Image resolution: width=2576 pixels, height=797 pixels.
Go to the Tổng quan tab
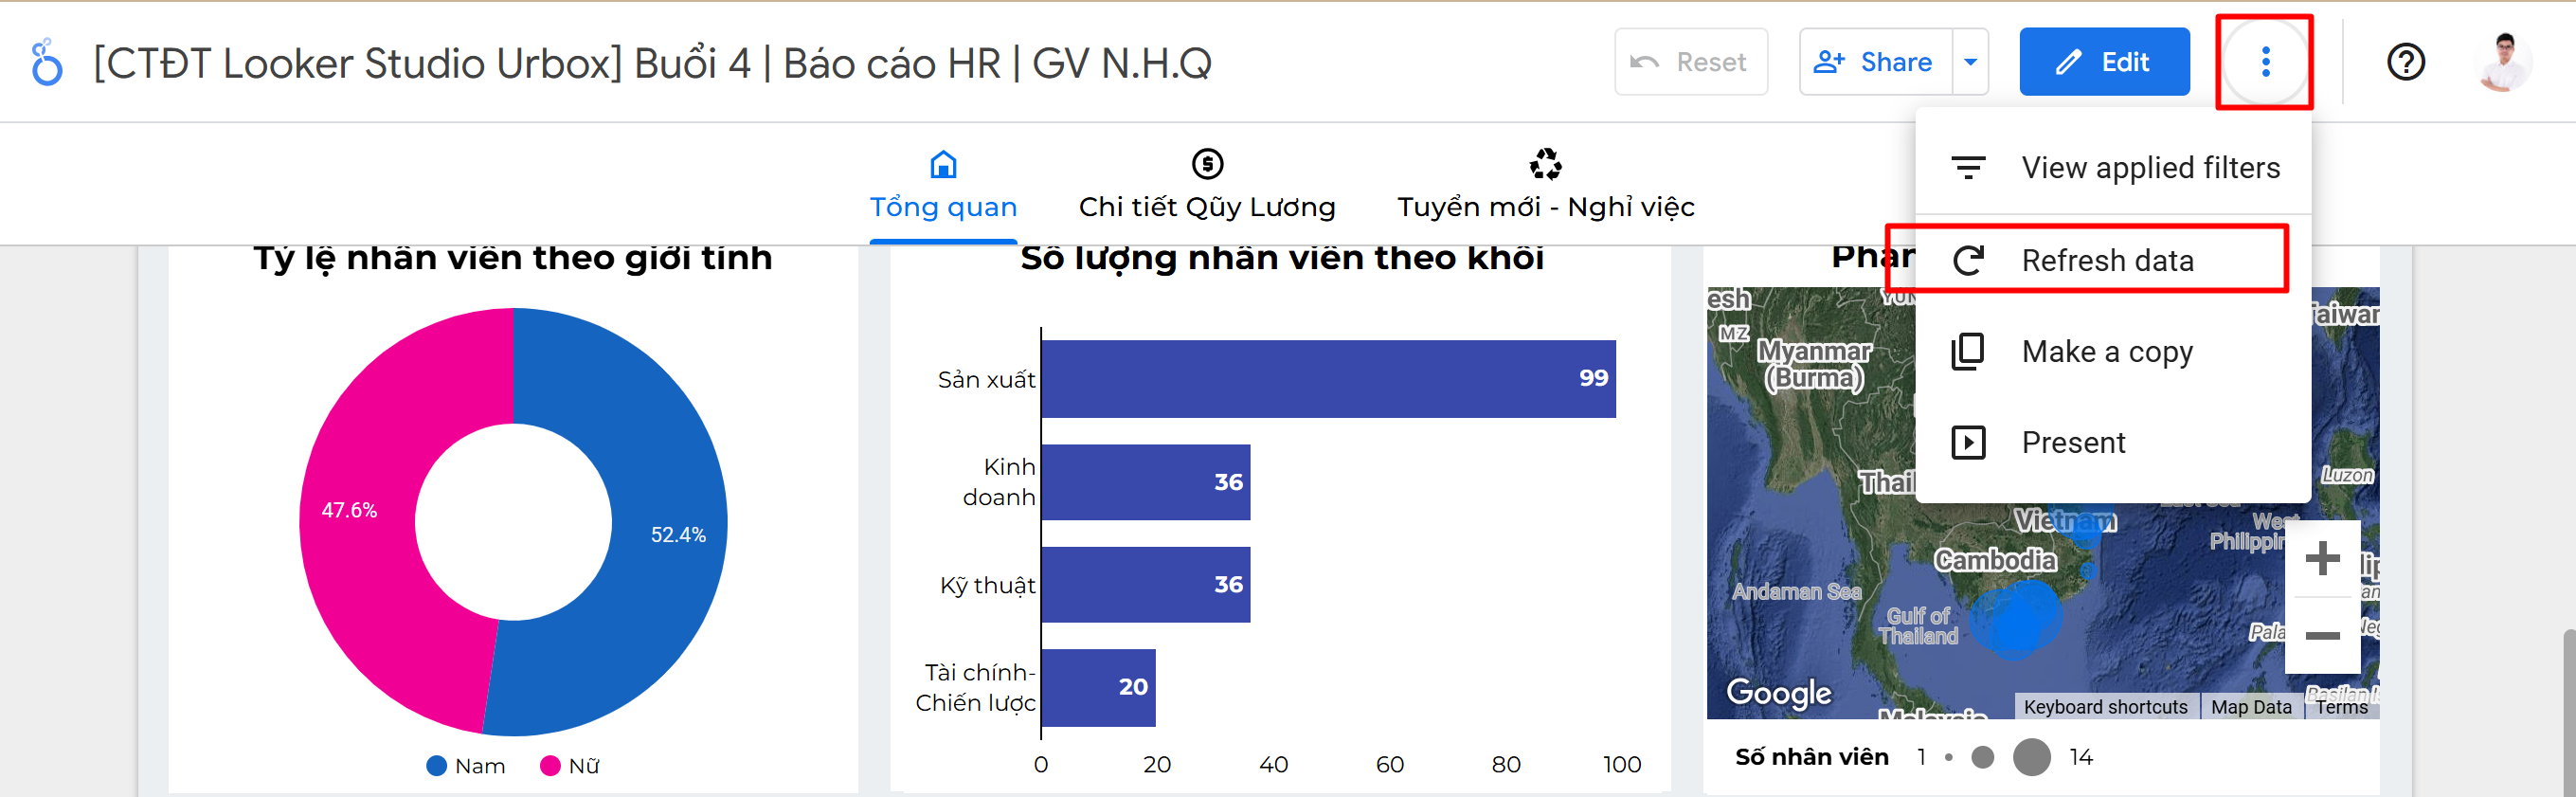coord(943,185)
